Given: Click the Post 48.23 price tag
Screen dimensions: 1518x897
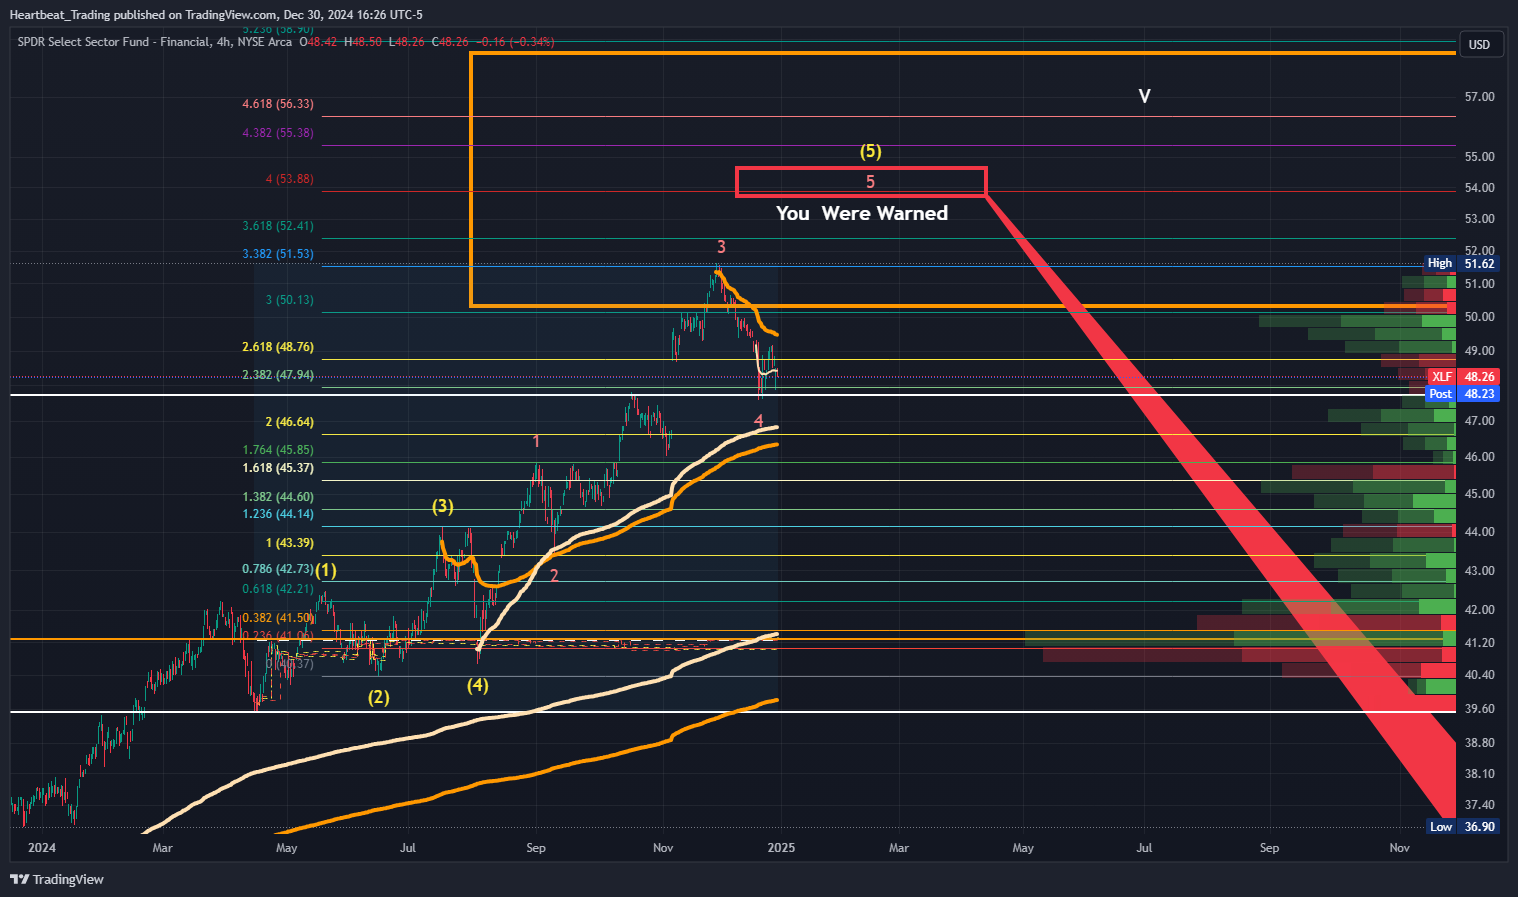Looking at the screenshot, I should pos(1461,393).
